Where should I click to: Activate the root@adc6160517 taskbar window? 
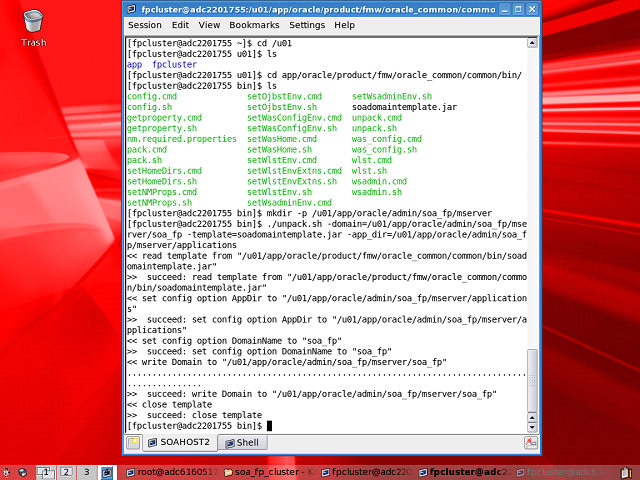[172, 473]
